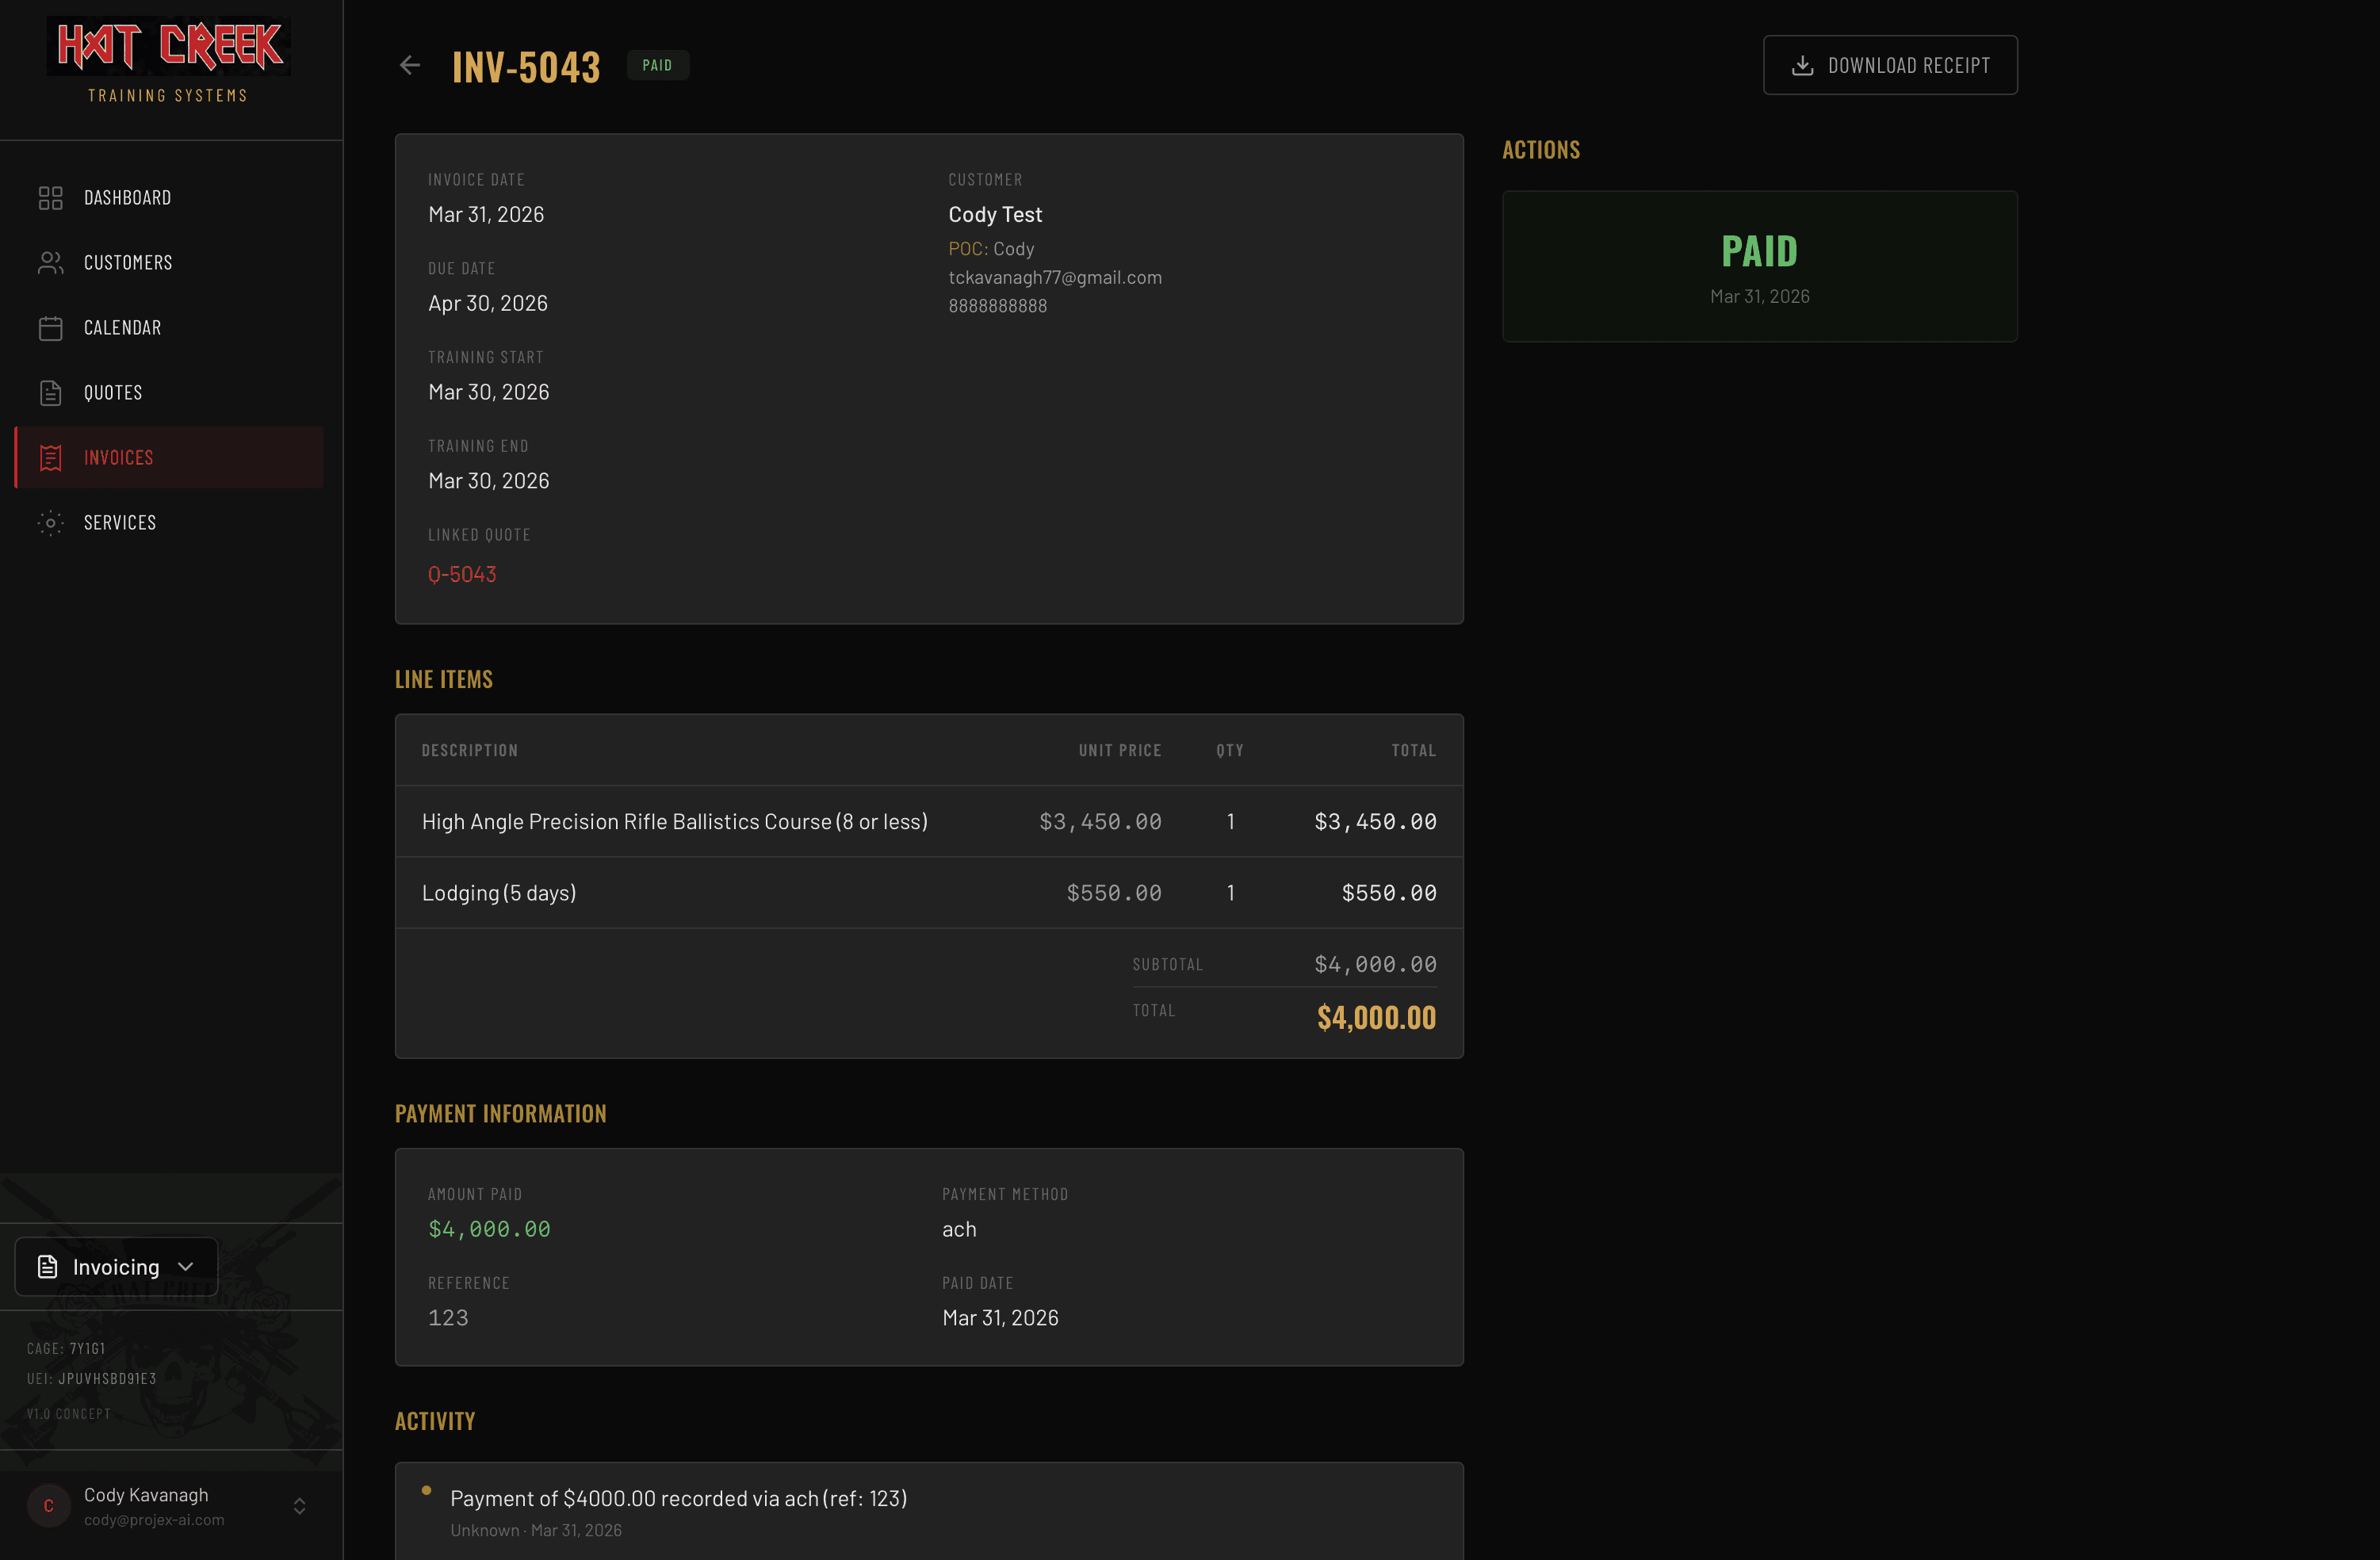2380x1560 pixels.
Task: Open the Calendar menu item
Action: [x=170, y=328]
